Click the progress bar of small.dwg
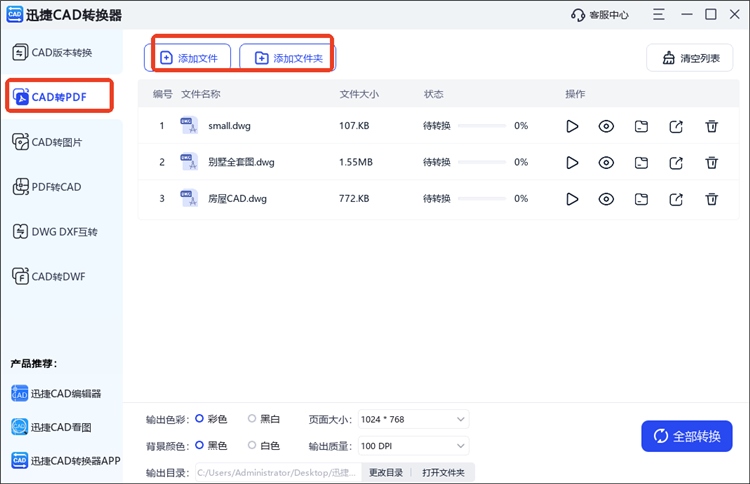This screenshot has height=484, width=750. [x=482, y=126]
